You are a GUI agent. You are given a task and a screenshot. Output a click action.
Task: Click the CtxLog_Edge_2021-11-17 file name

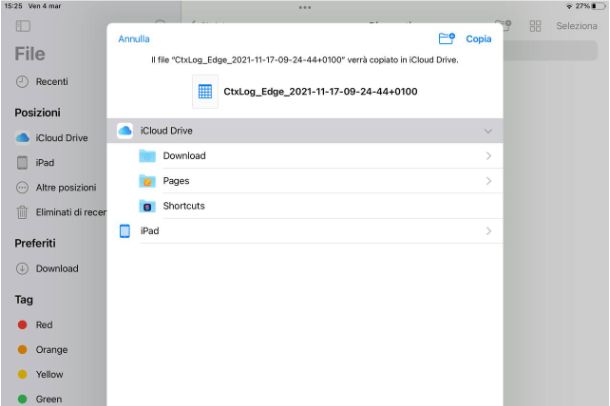(320, 92)
